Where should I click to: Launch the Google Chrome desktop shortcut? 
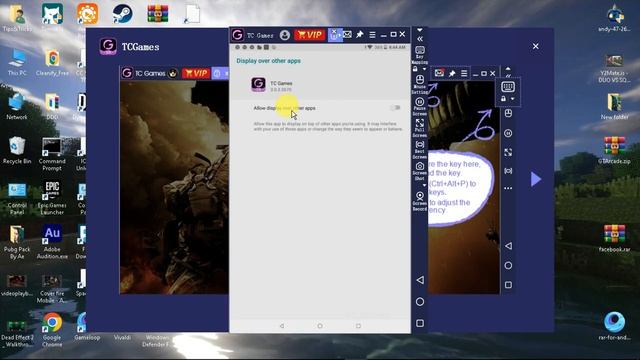(52, 330)
